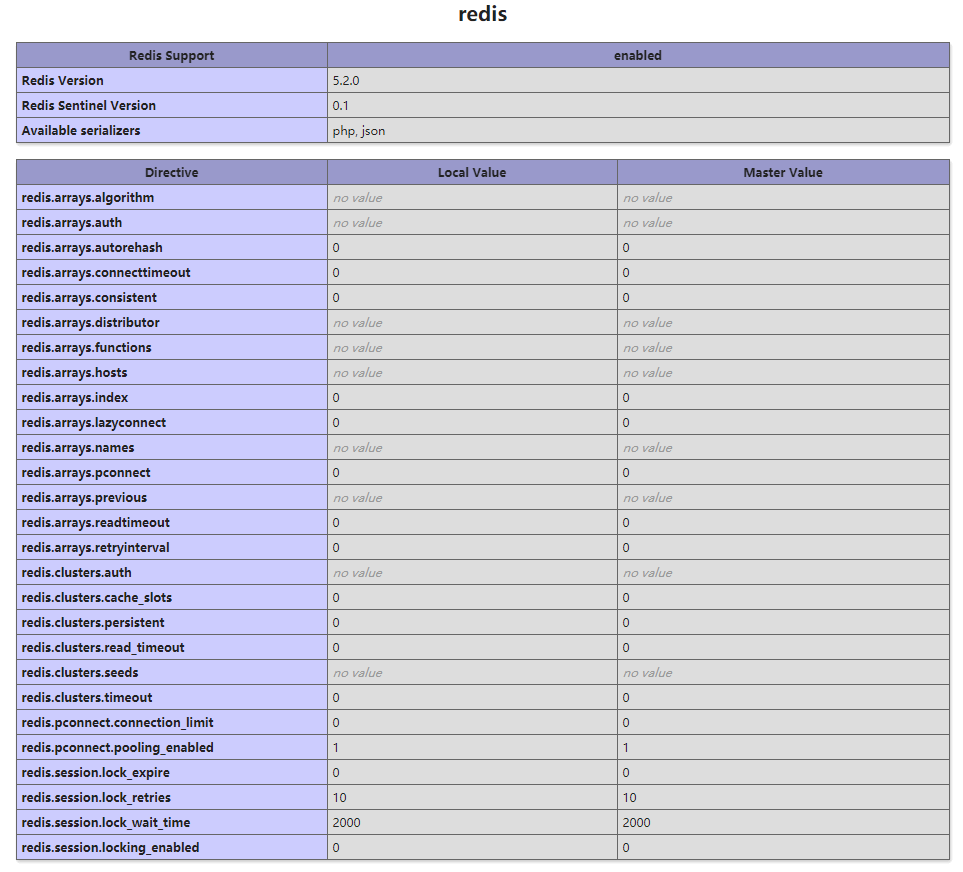The height and width of the screenshot is (872, 963).
Task: Click master value '0' of redis.session.locking_enabled
Action: click(626, 848)
